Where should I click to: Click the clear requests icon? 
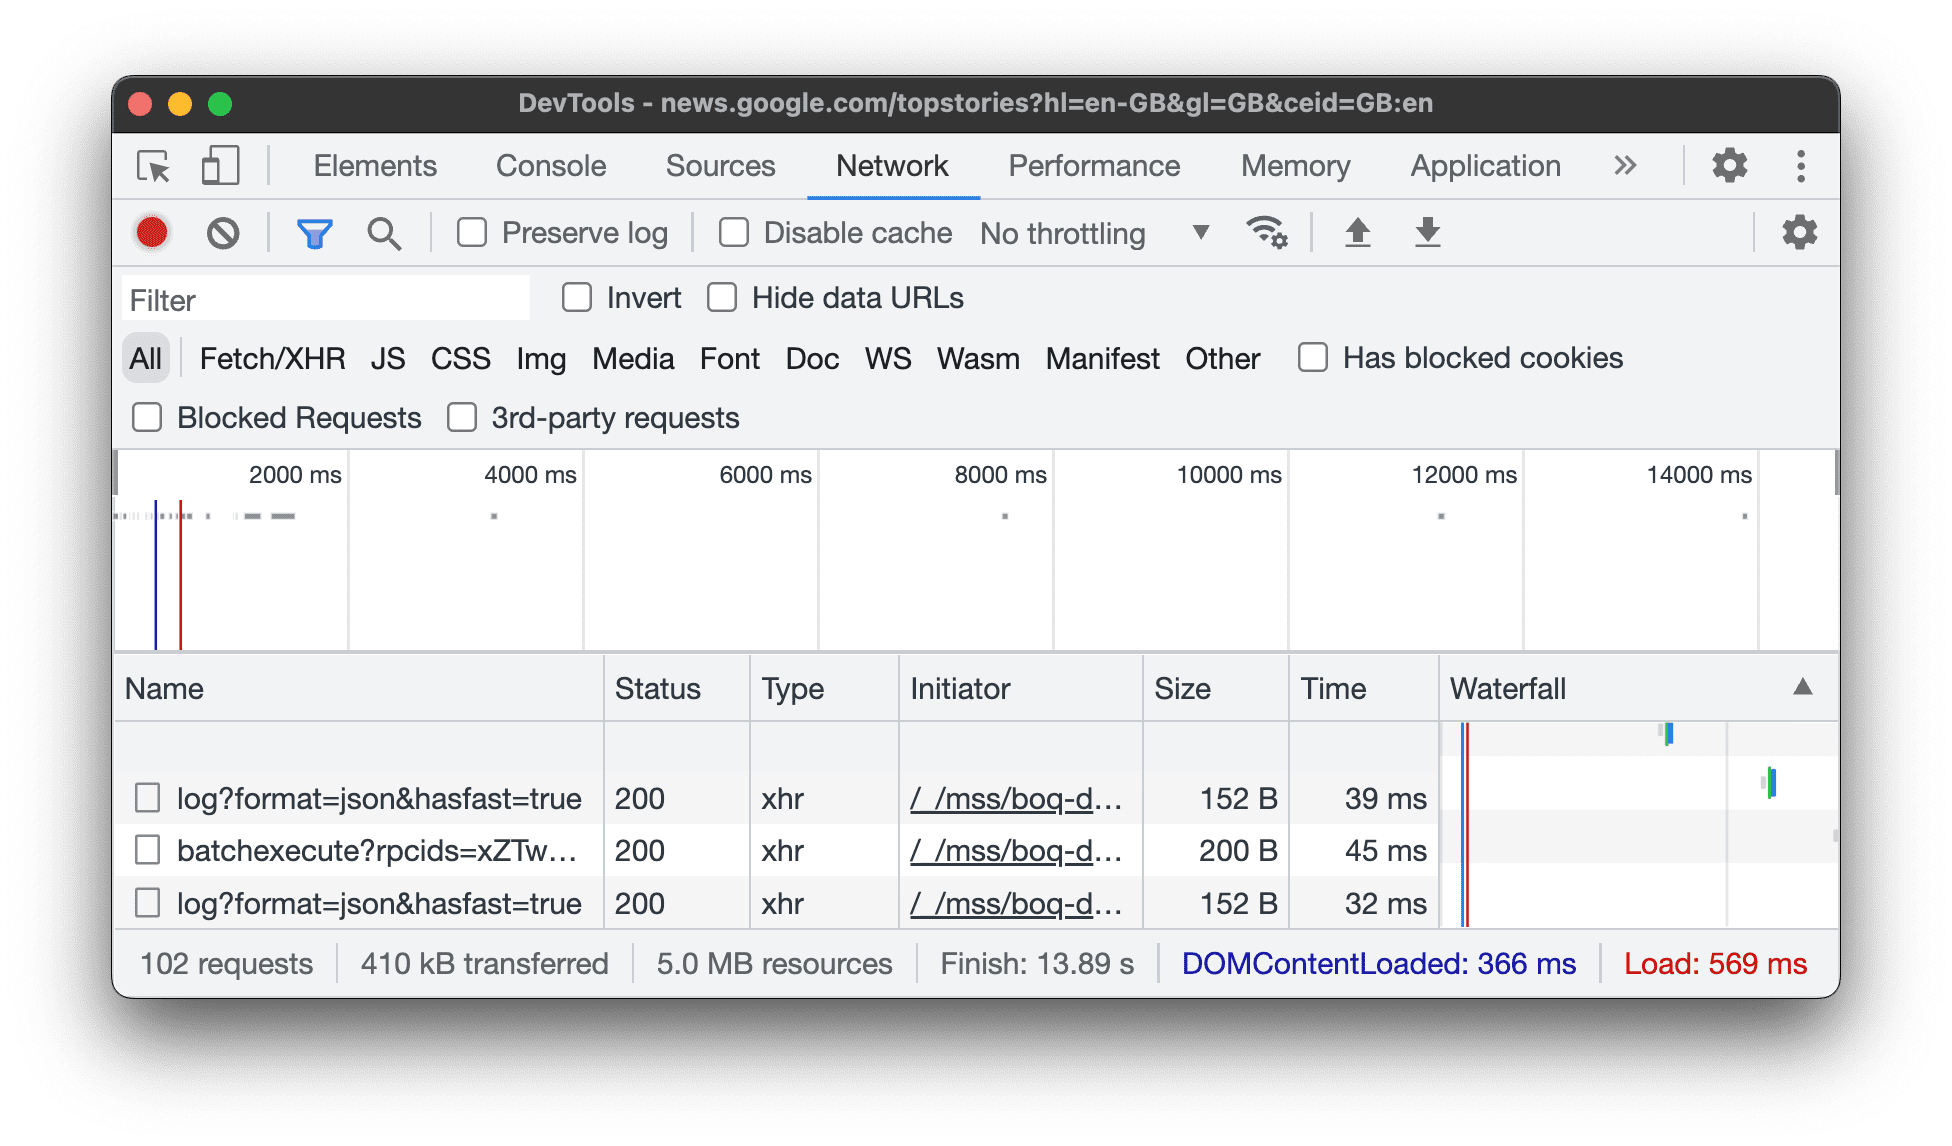click(220, 232)
